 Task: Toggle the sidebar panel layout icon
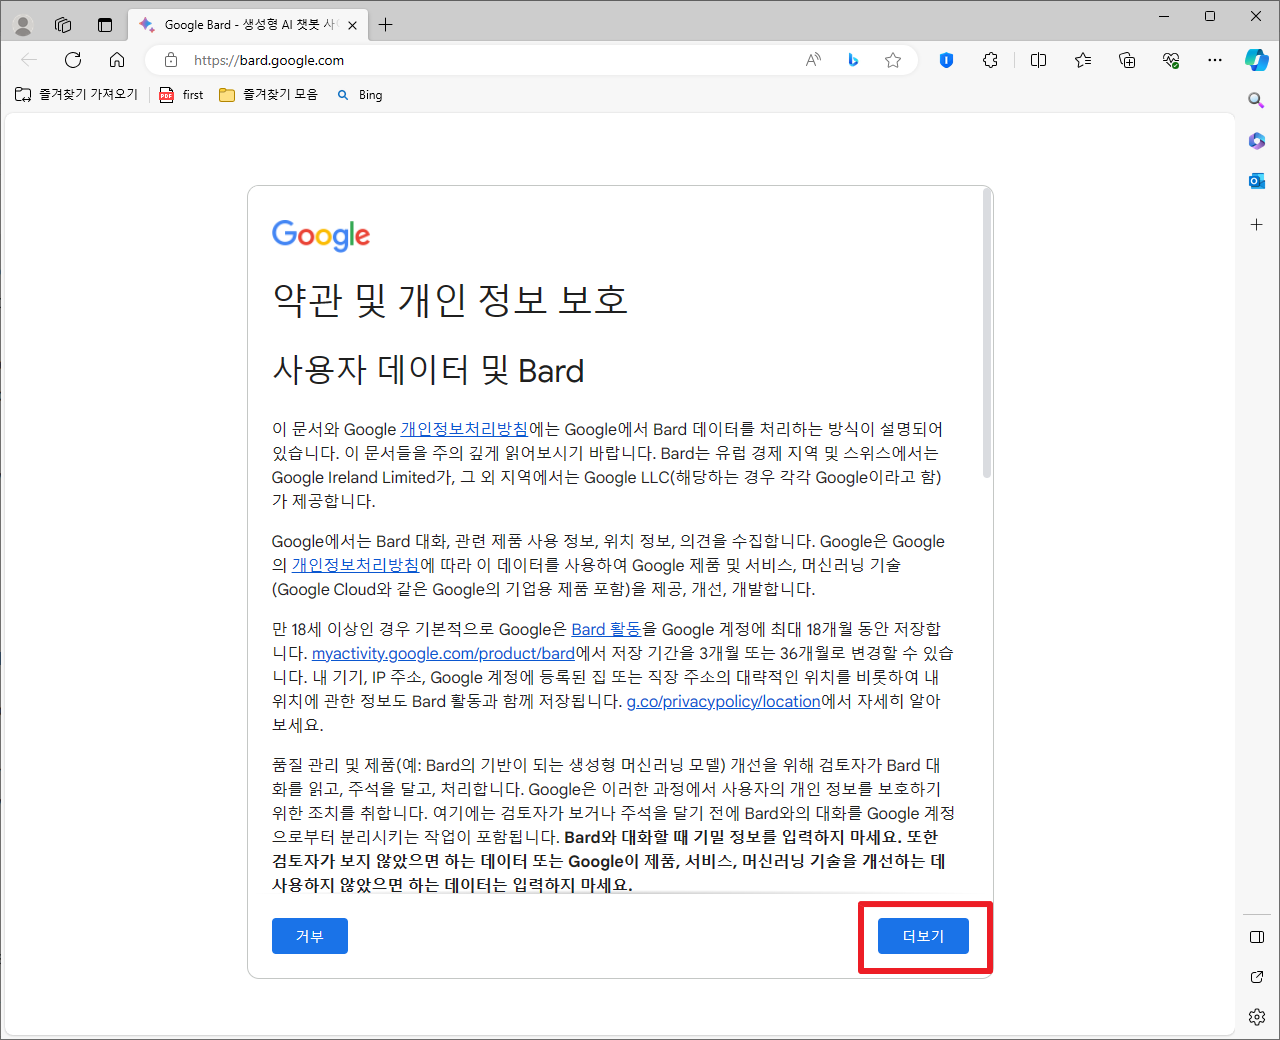(1257, 937)
